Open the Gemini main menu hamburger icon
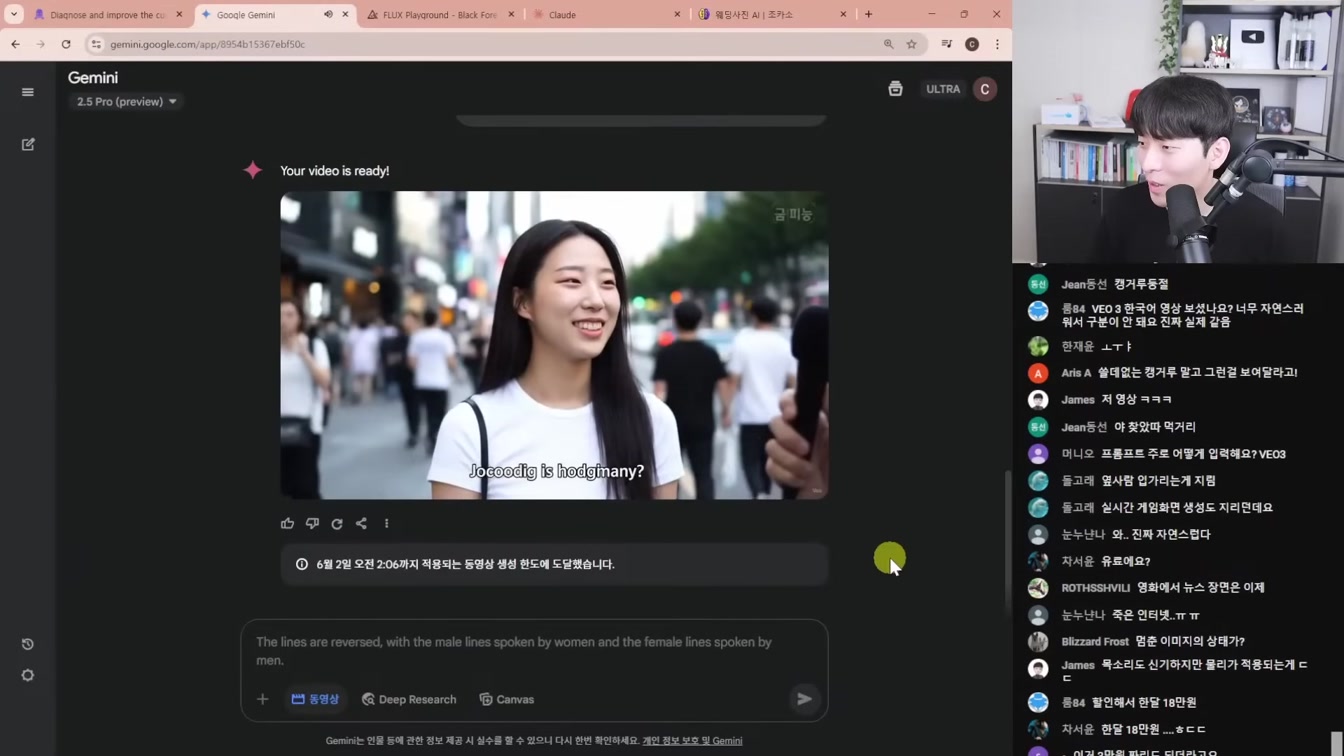1344x756 pixels. pyautogui.click(x=28, y=92)
